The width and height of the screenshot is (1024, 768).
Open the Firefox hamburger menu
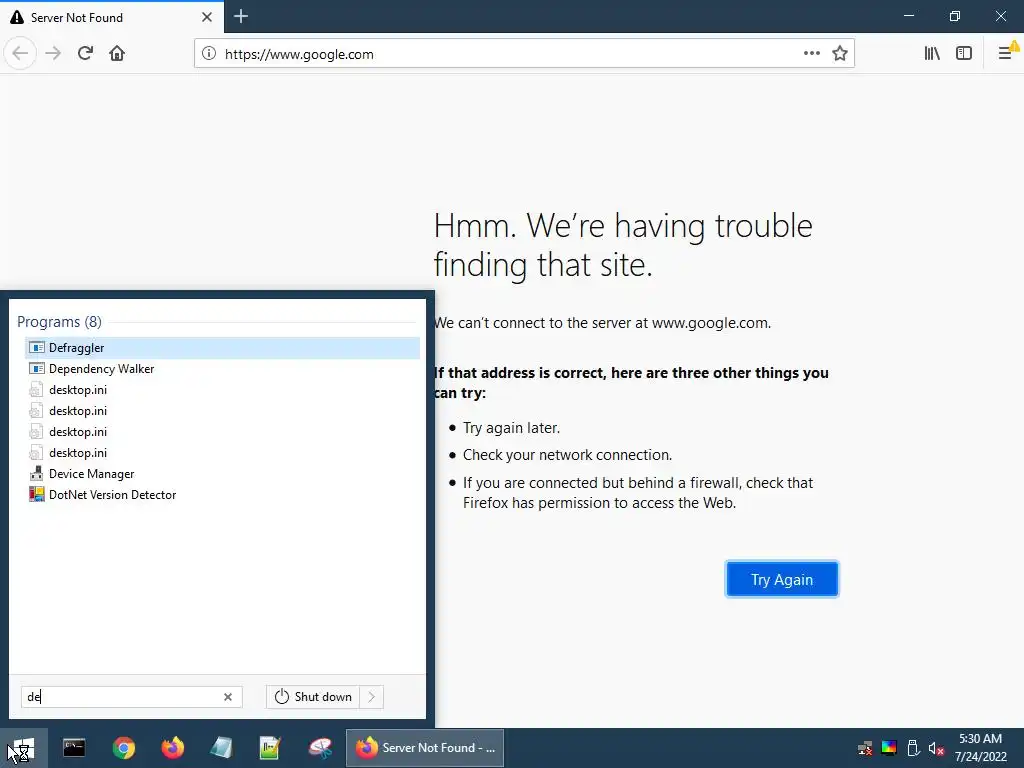pos(1006,54)
